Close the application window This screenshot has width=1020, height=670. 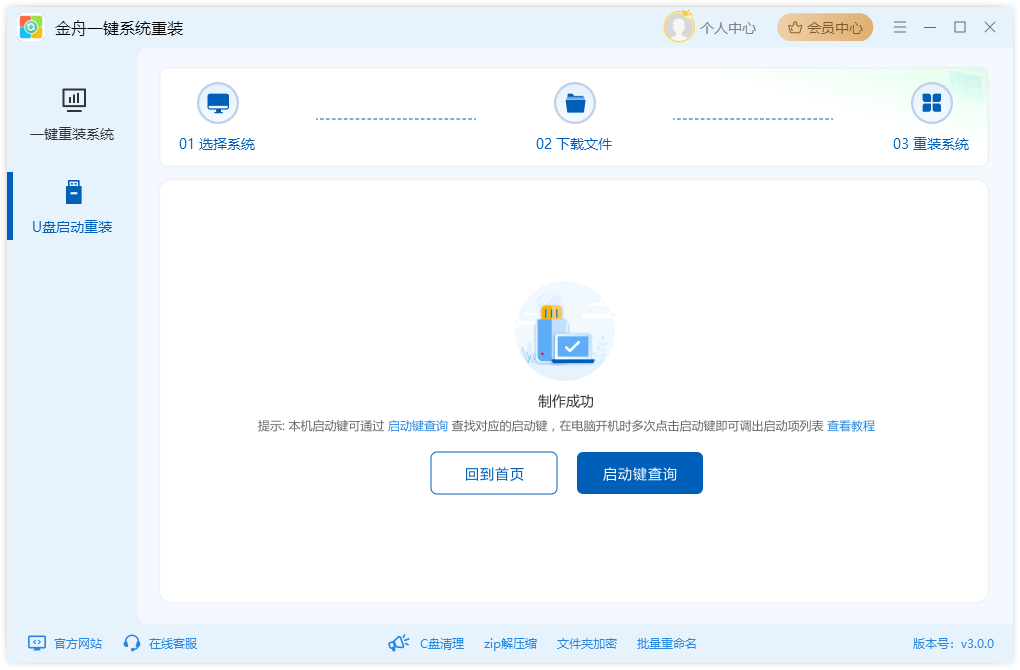pyautogui.click(x=989, y=27)
